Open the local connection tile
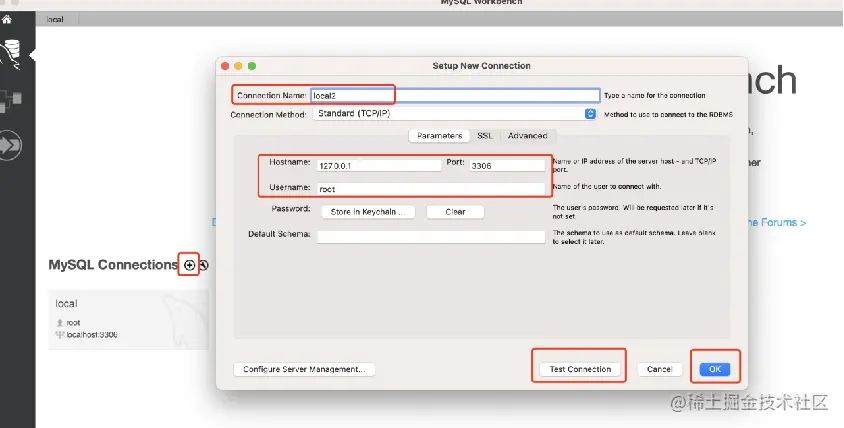844x428 pixels. coord(128,320)
